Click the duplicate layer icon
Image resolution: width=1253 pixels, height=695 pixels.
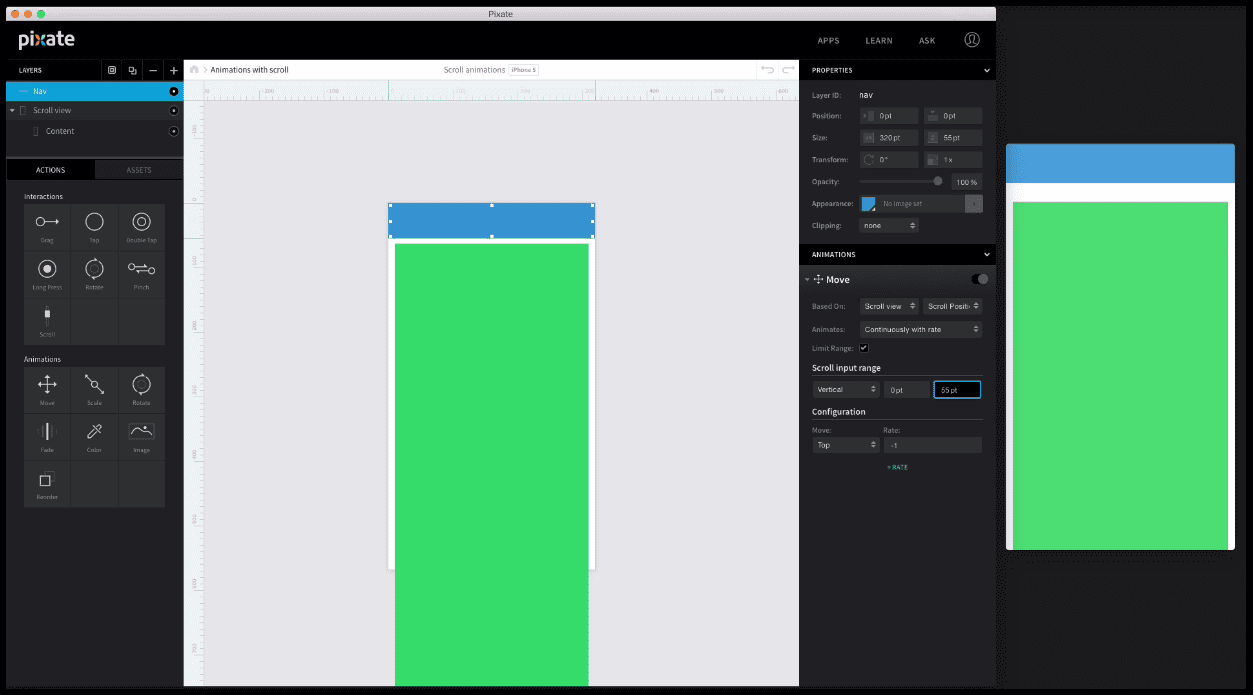132,71
